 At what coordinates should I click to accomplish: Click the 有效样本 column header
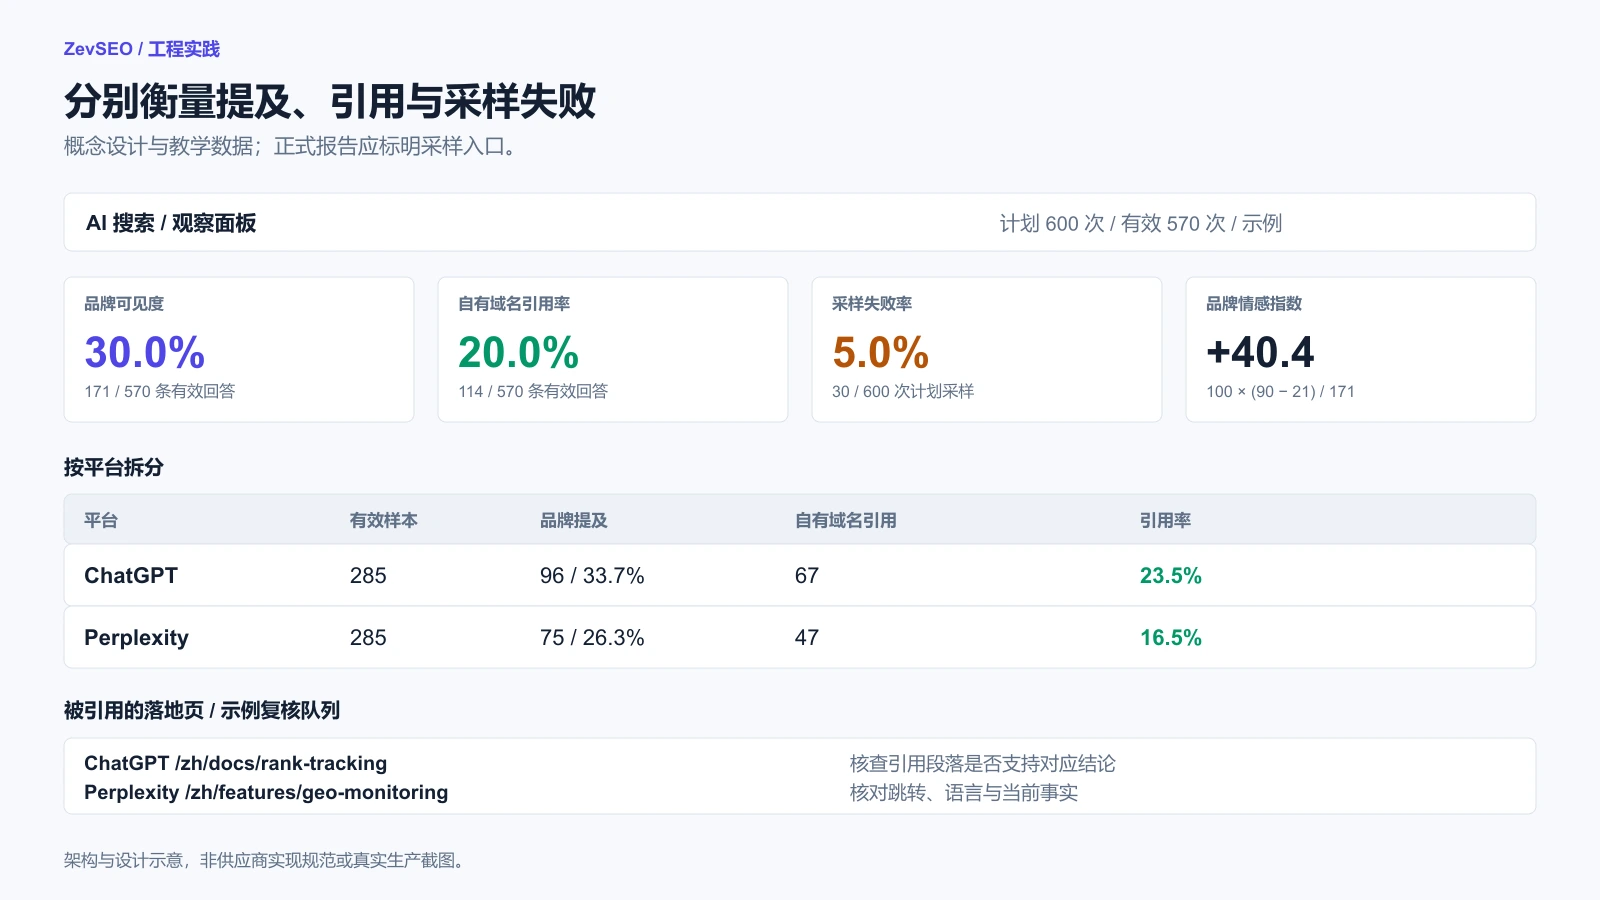coord(384,520)
